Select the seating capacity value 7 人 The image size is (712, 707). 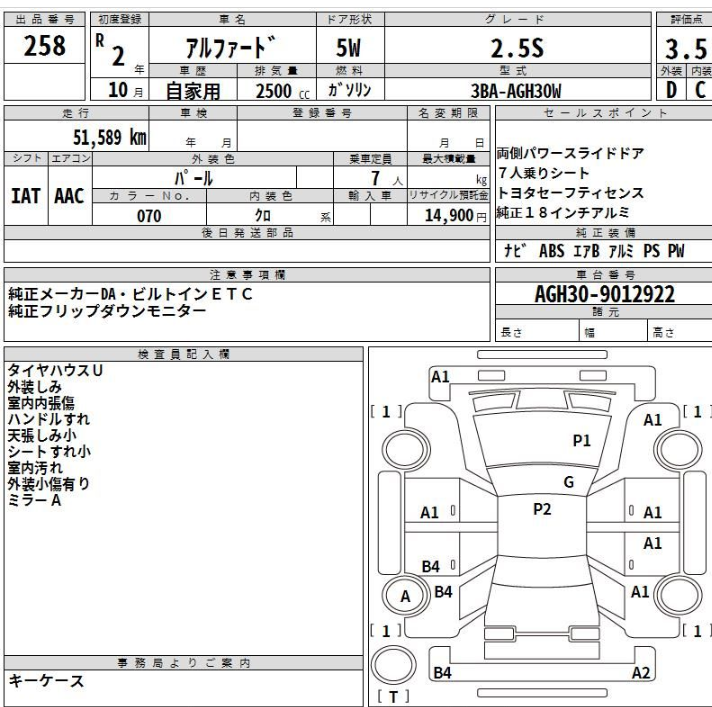pyautogui.click(x=386, y=178)
